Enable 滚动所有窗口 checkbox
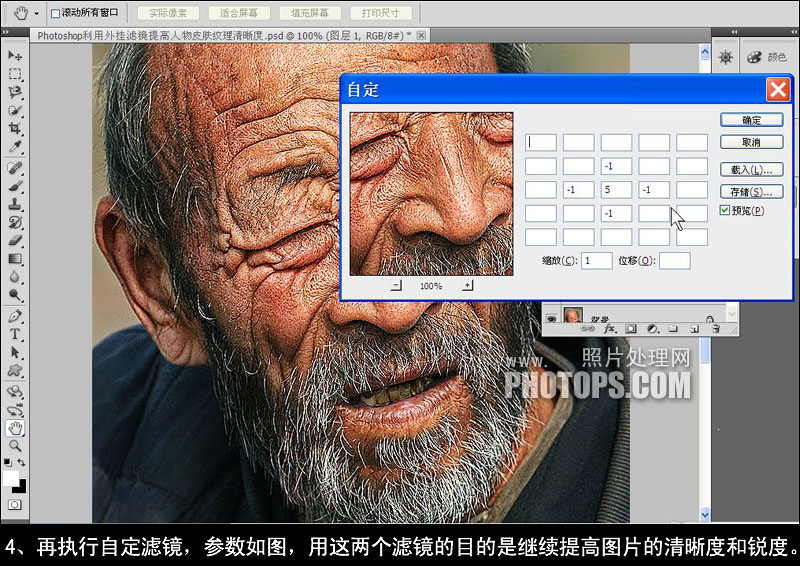The image size is (800, 566). (55, 13)
